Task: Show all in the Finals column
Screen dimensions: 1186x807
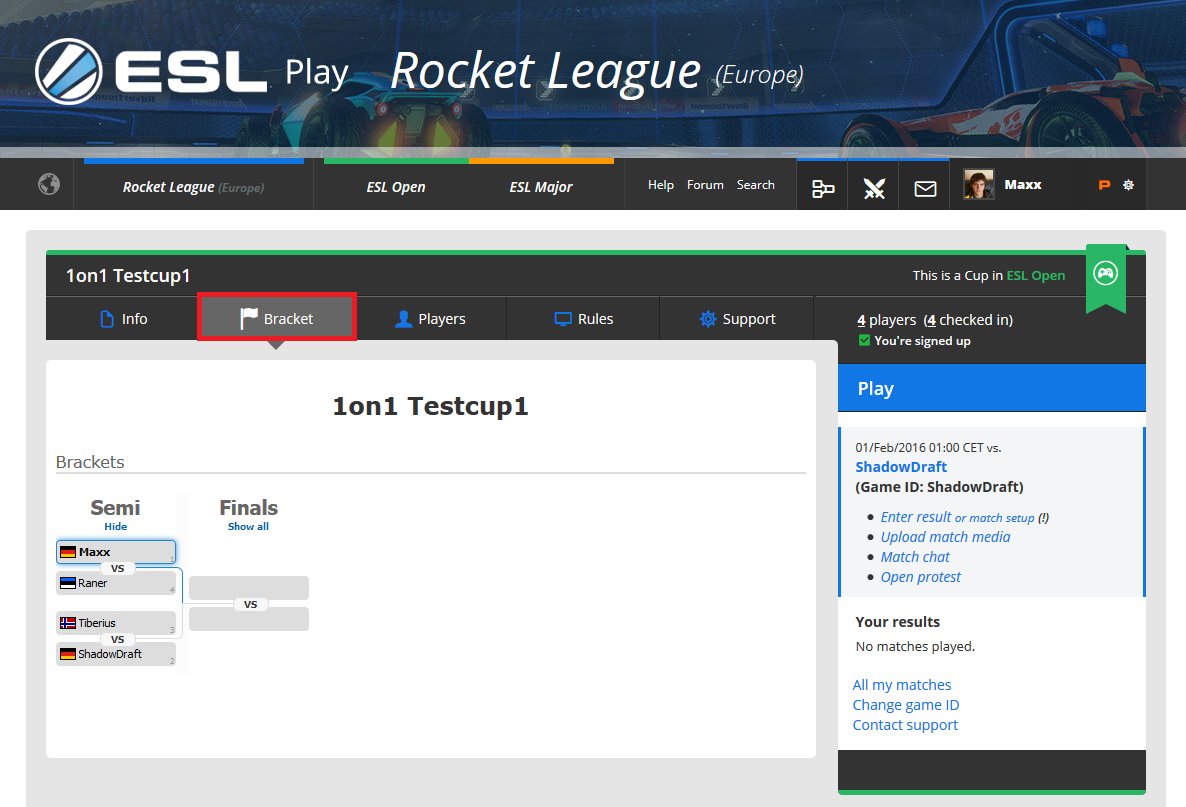Action: [248, 526]
